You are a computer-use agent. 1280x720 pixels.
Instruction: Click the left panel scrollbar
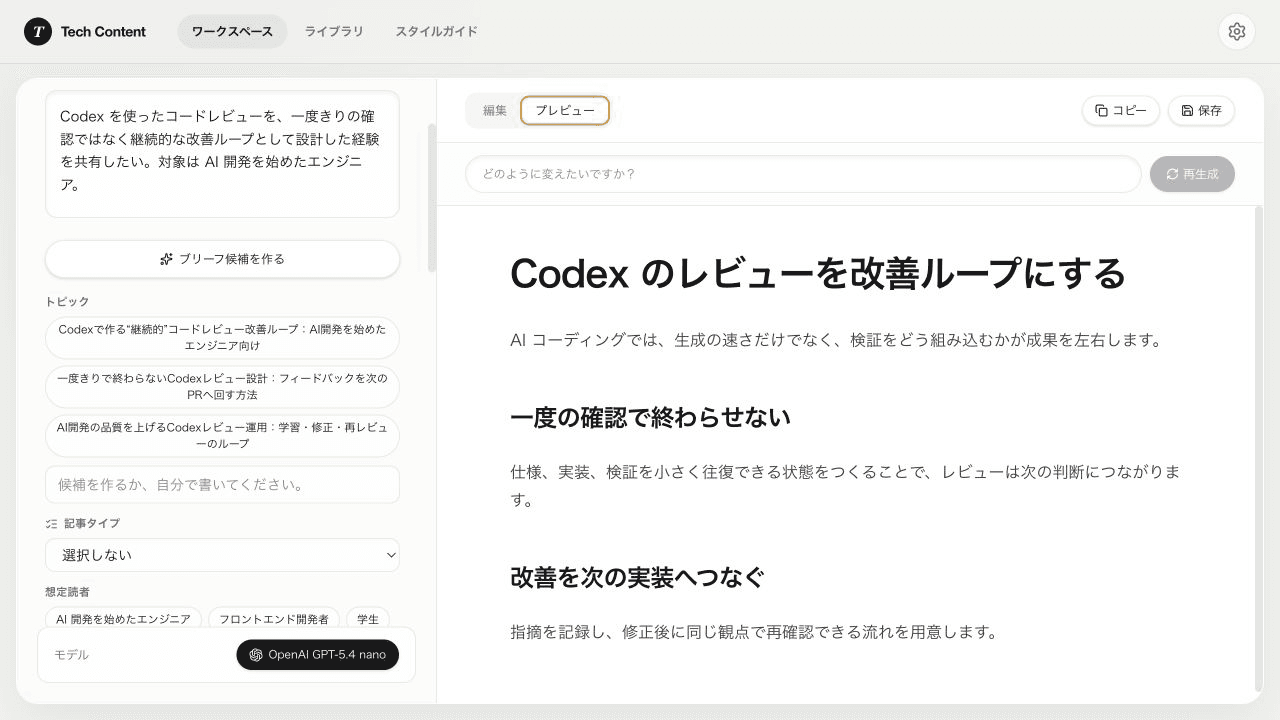[432, 198]
